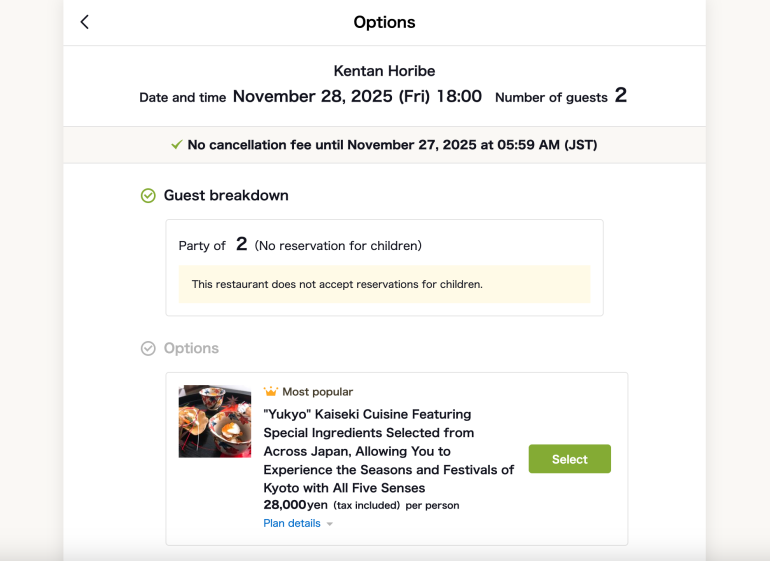Click the Number of guests value

pos(620,96)
